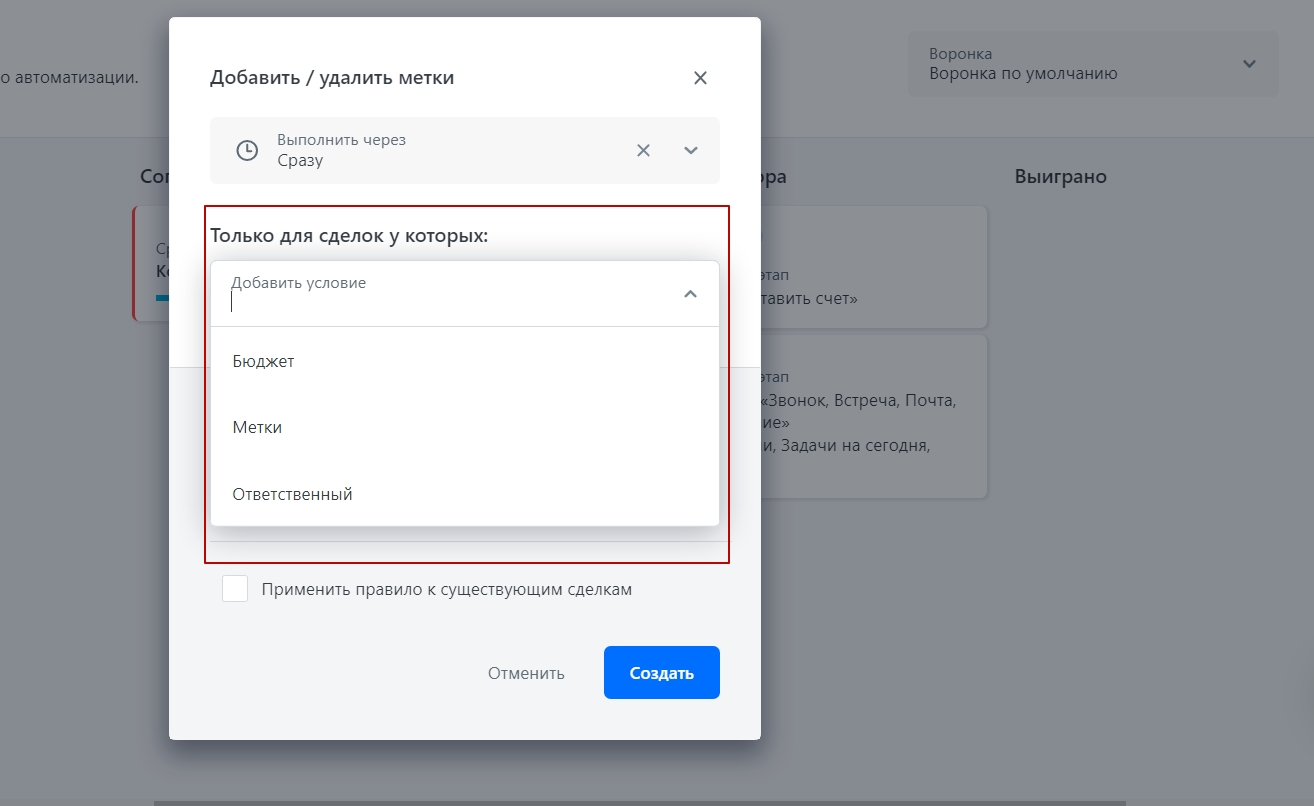Click the Добавить / удалить метки title
The height and width of the screenshot is (806, 1314).
coord(332,77)
